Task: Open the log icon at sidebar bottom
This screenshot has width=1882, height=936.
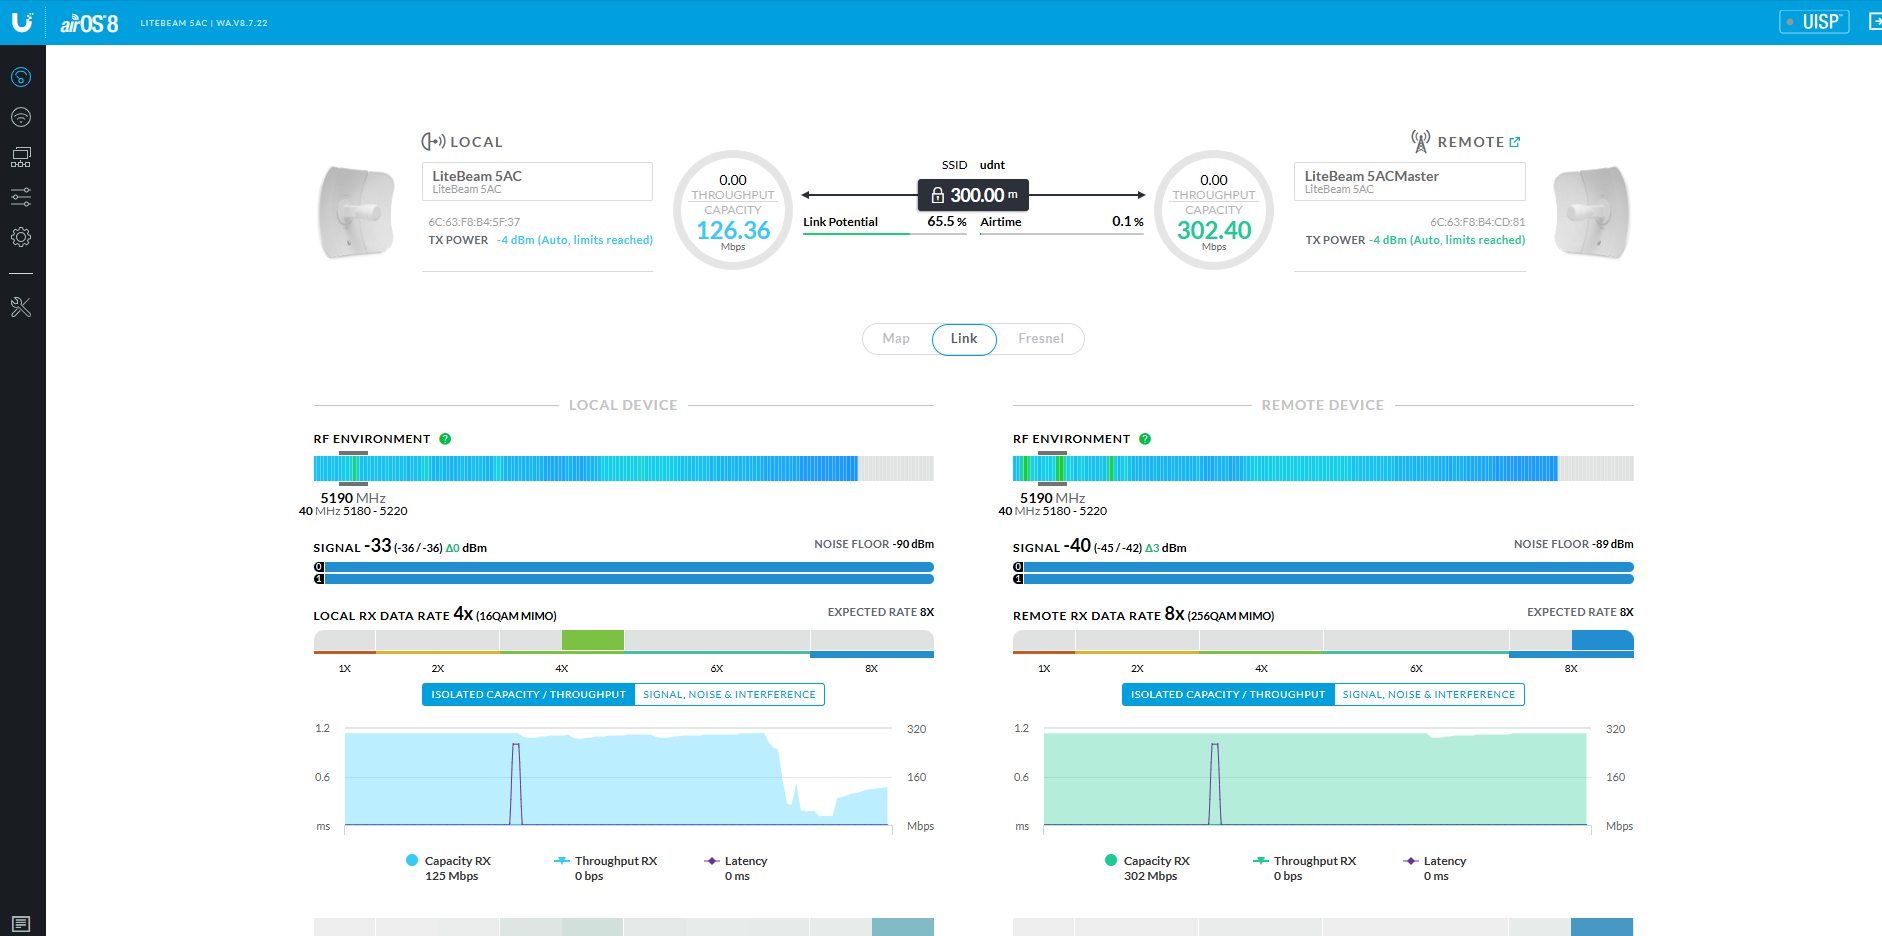Action: 21,923
